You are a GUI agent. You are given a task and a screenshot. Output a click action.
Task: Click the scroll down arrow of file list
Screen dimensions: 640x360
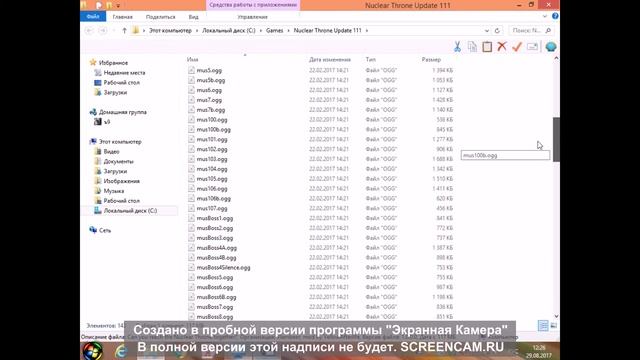[556, 316]
